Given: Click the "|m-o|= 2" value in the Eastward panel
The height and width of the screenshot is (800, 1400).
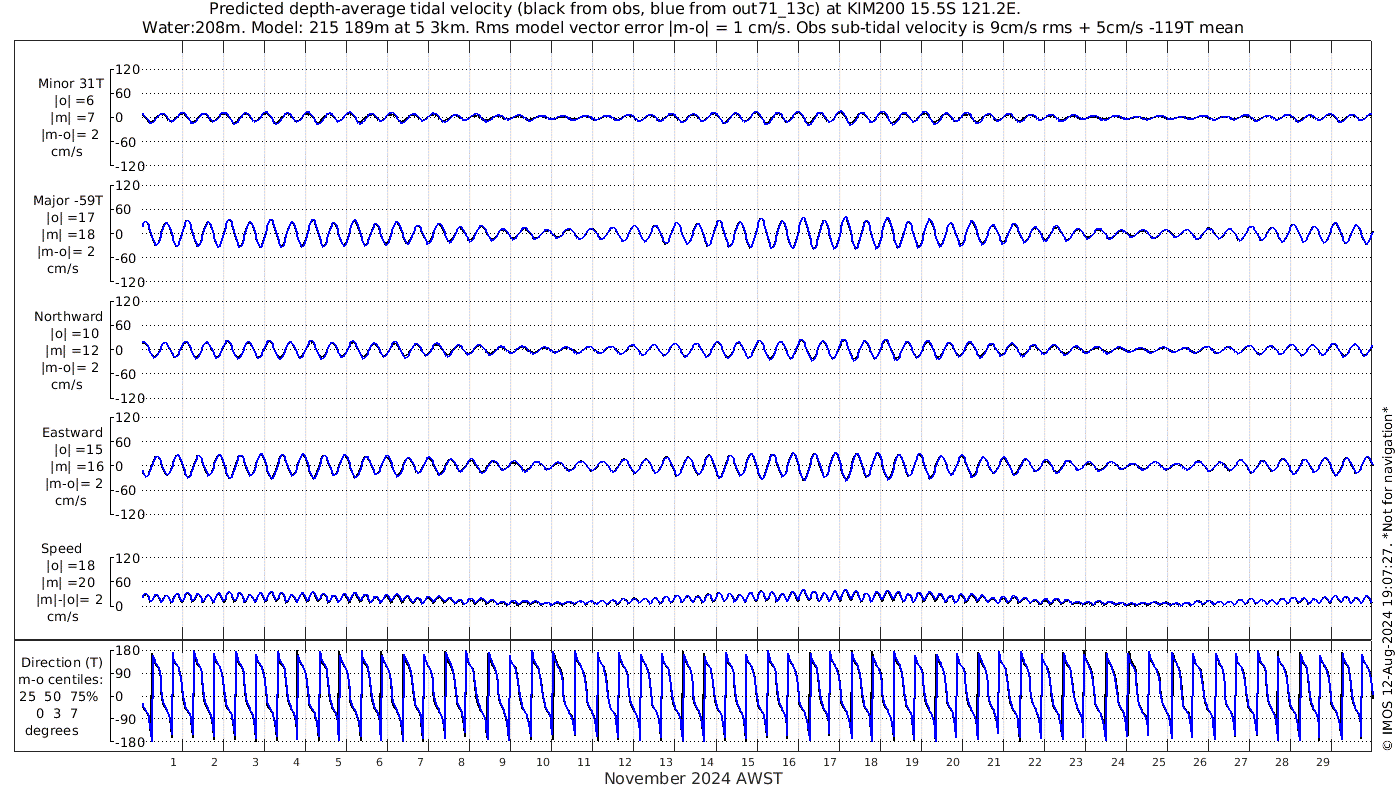Looking at the screenshot, I should [74, 483].
